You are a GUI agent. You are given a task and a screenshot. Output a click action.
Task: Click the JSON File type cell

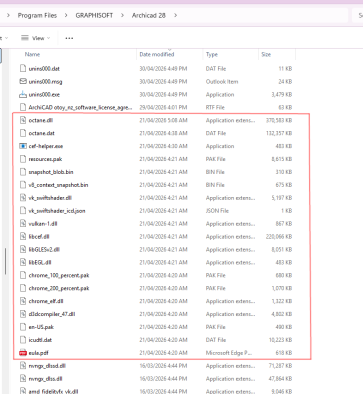[217, 211]
